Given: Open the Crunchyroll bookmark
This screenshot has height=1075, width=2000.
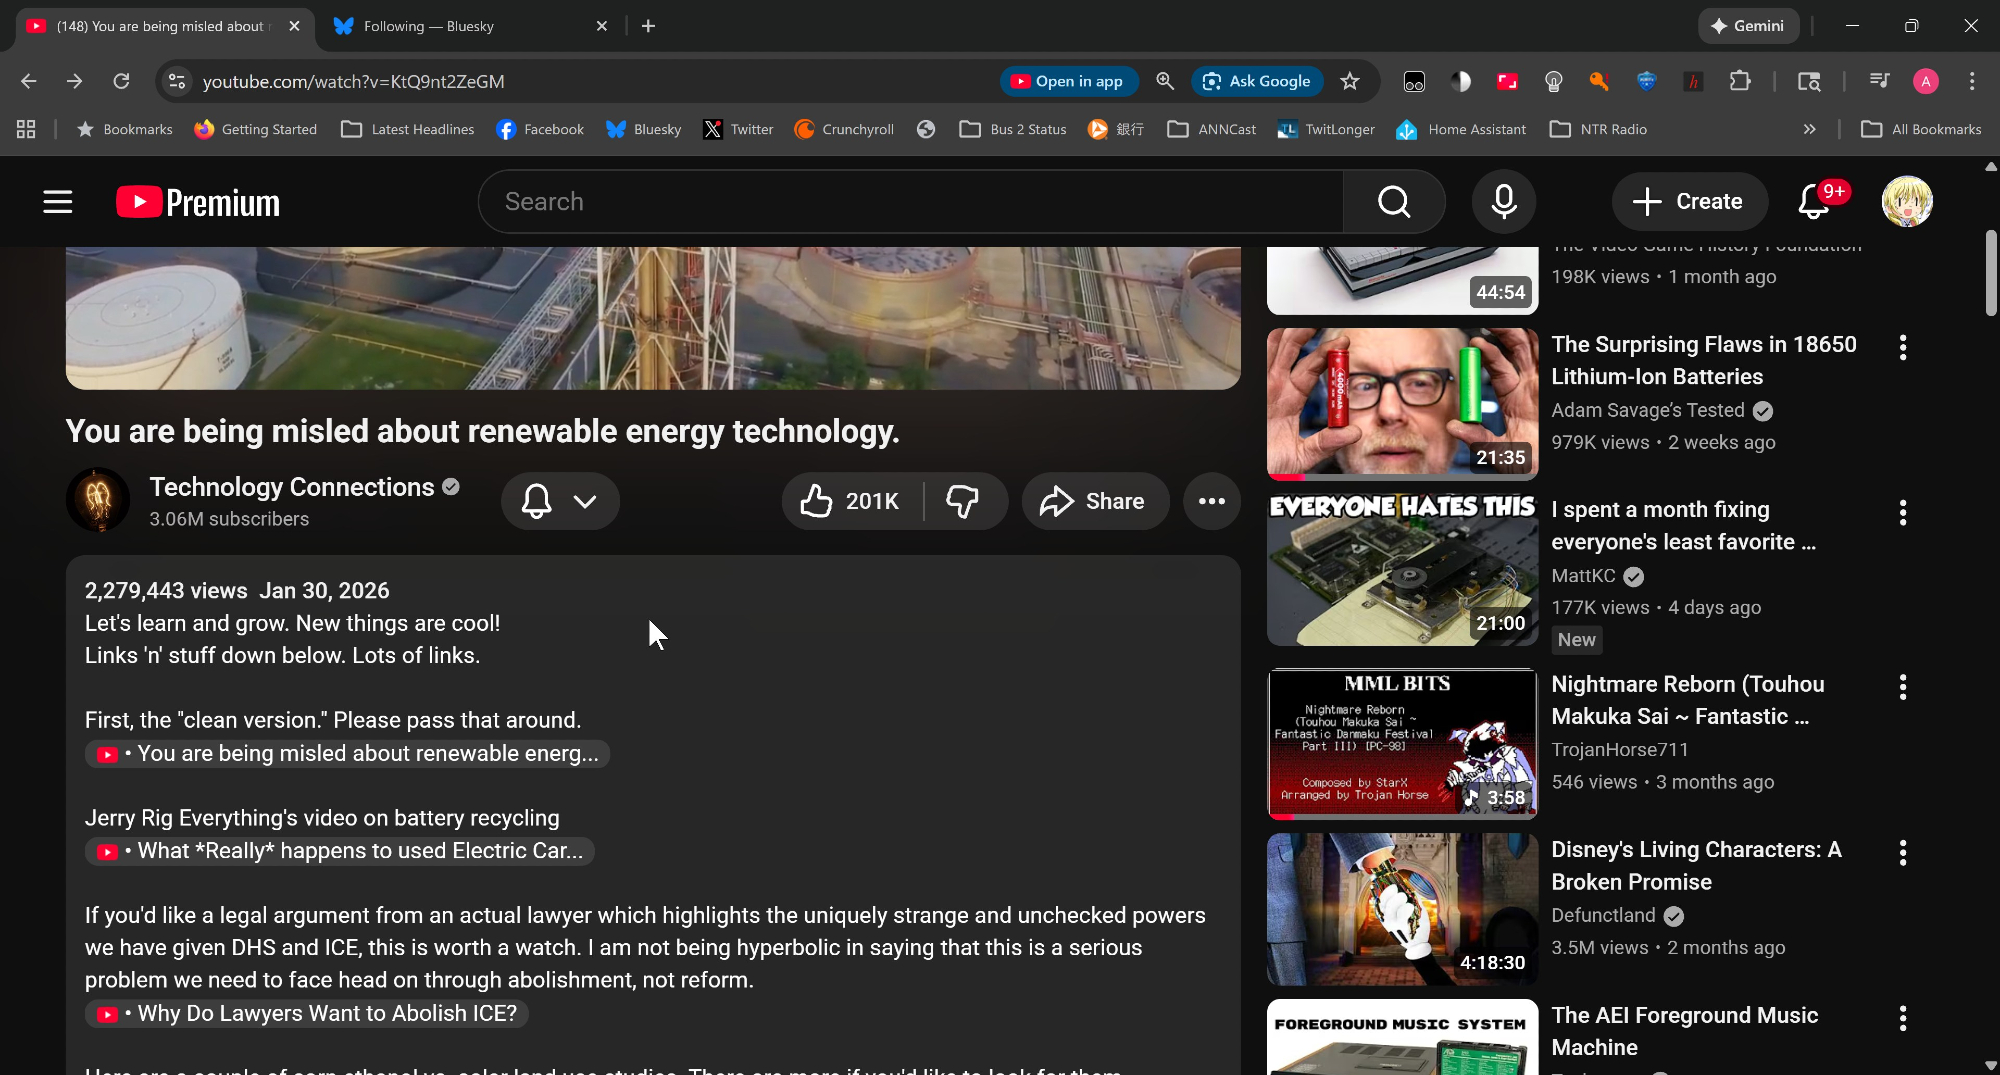Looking at the screenshot, I should 844,129.
